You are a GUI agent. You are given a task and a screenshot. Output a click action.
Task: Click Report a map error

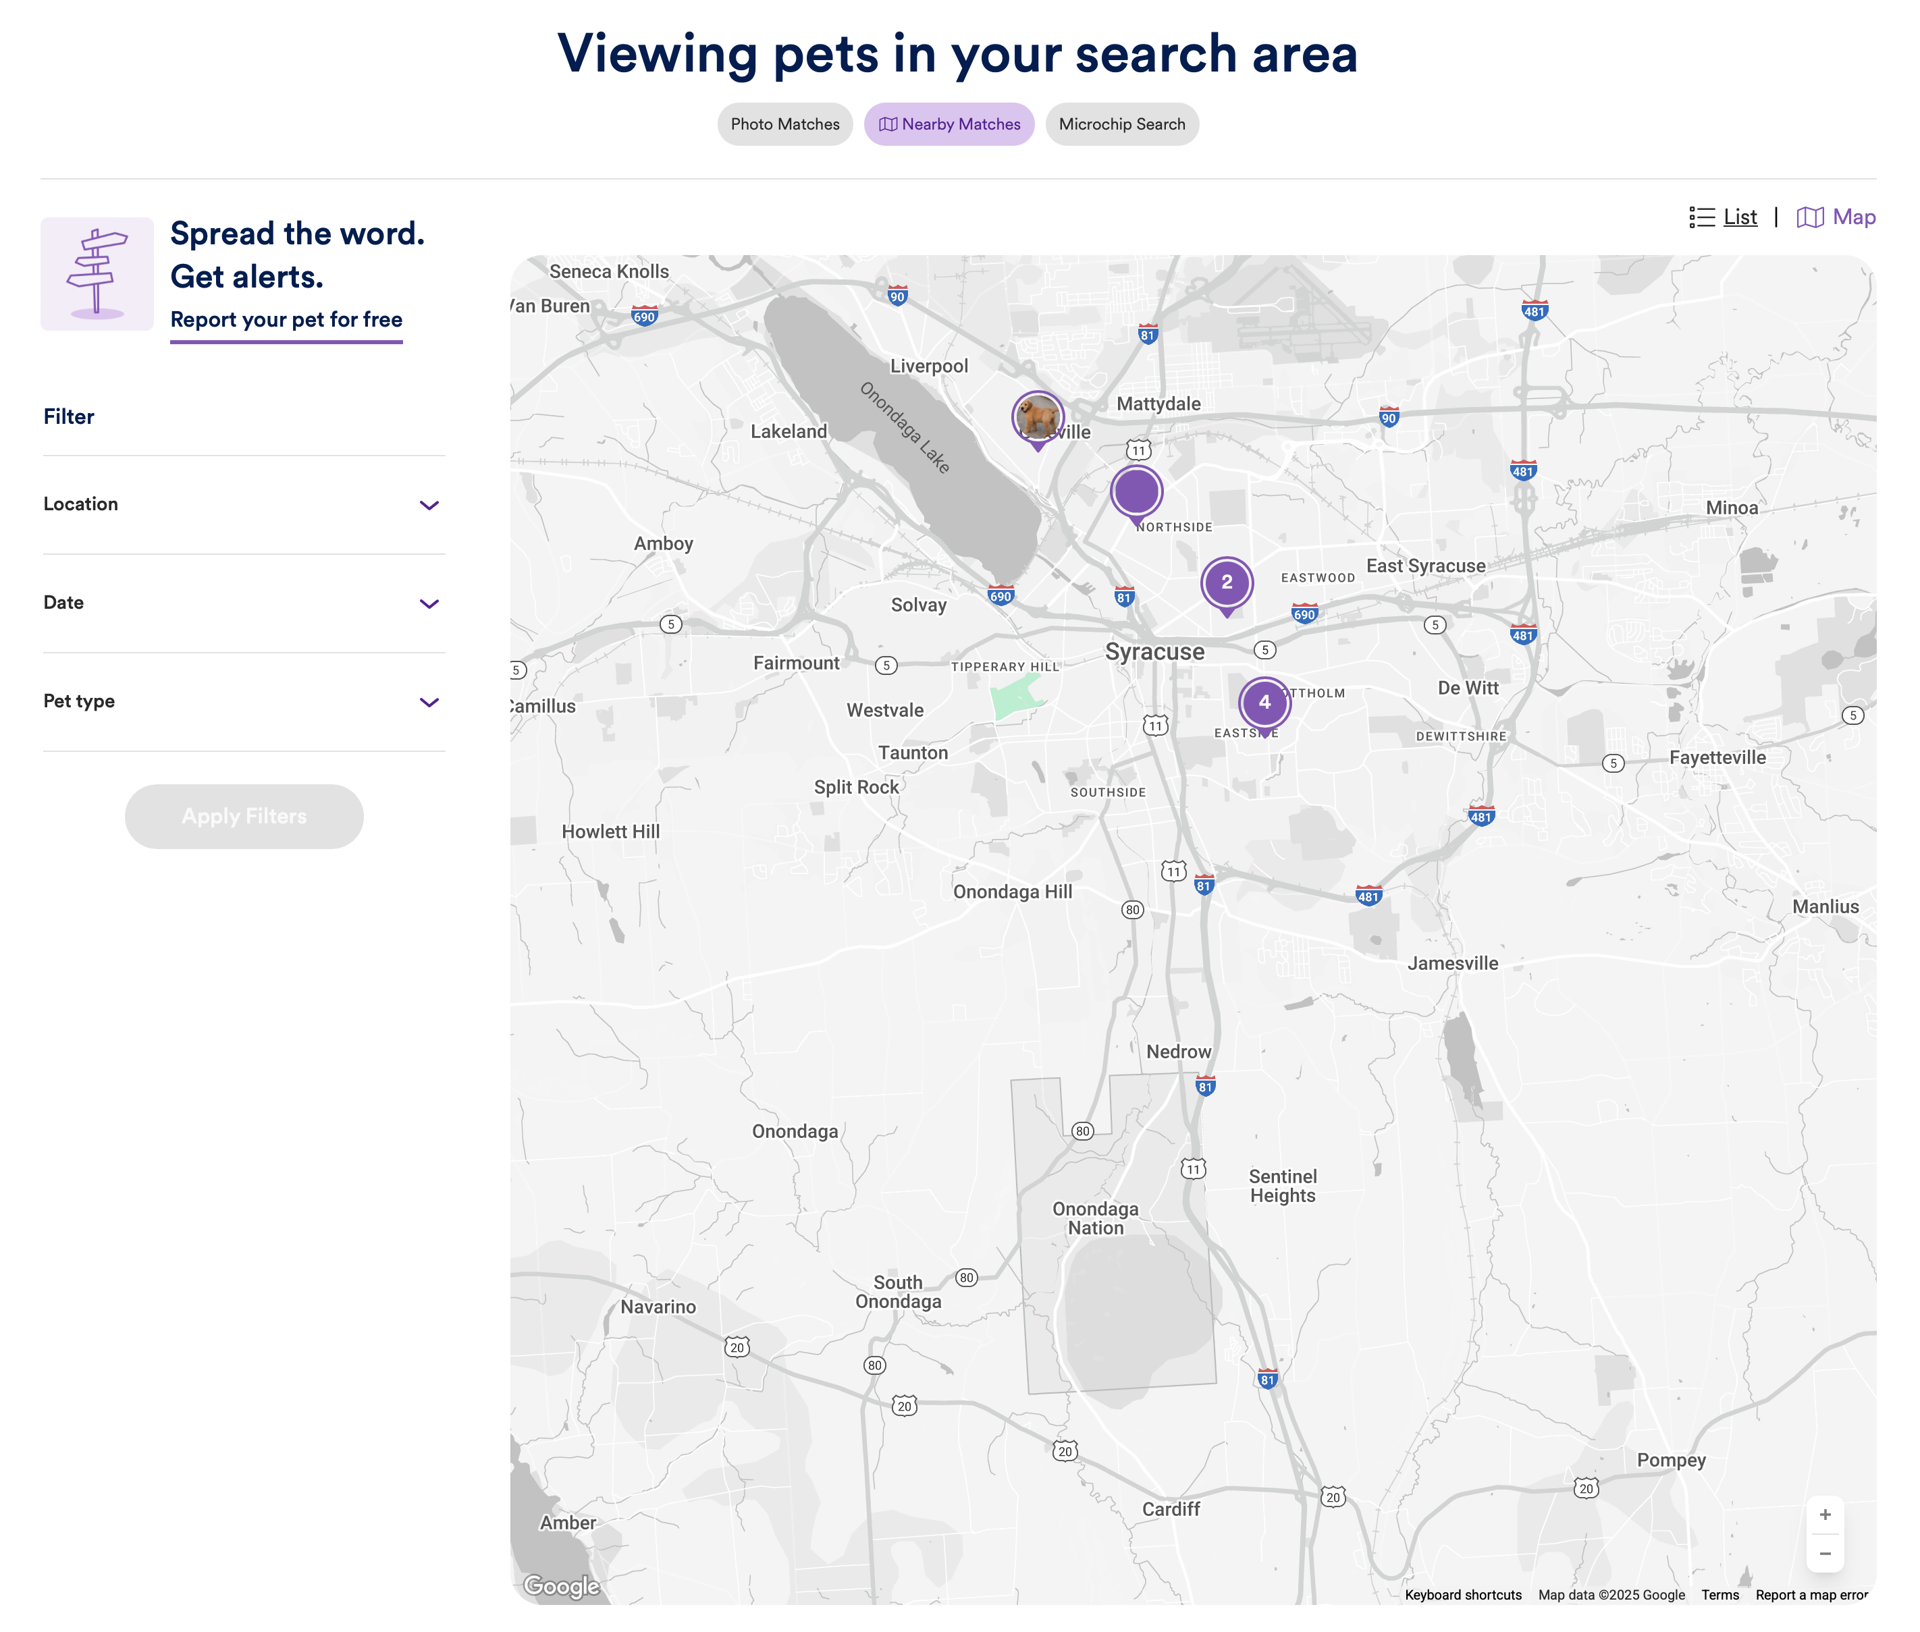[1811, 1595]
